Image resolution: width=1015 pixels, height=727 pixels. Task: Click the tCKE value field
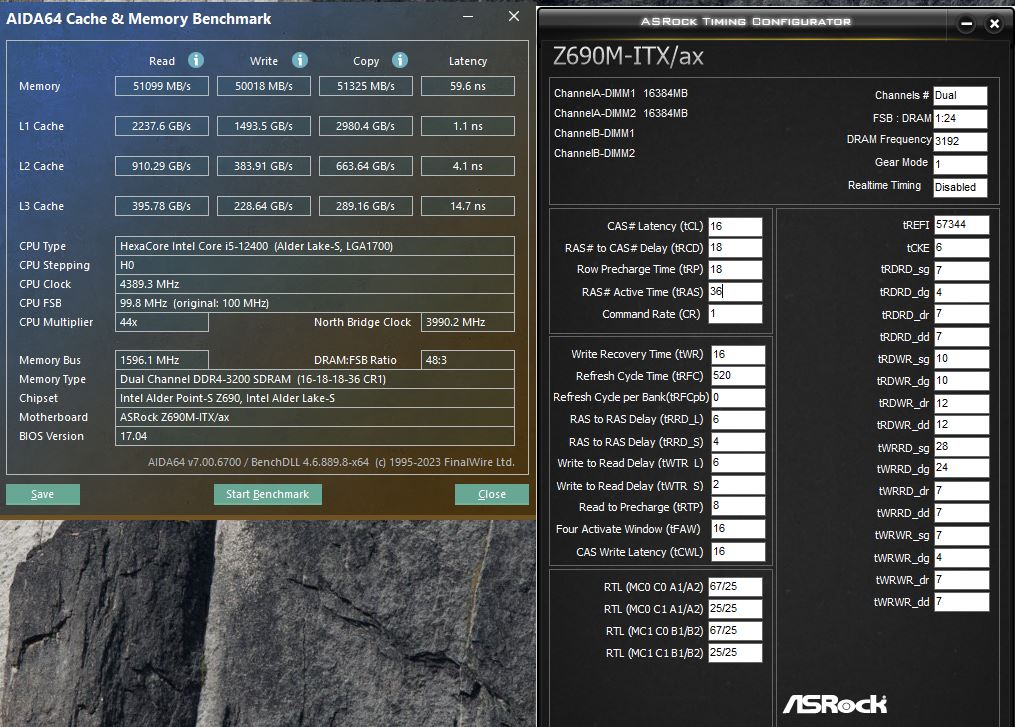click(961, 247)
